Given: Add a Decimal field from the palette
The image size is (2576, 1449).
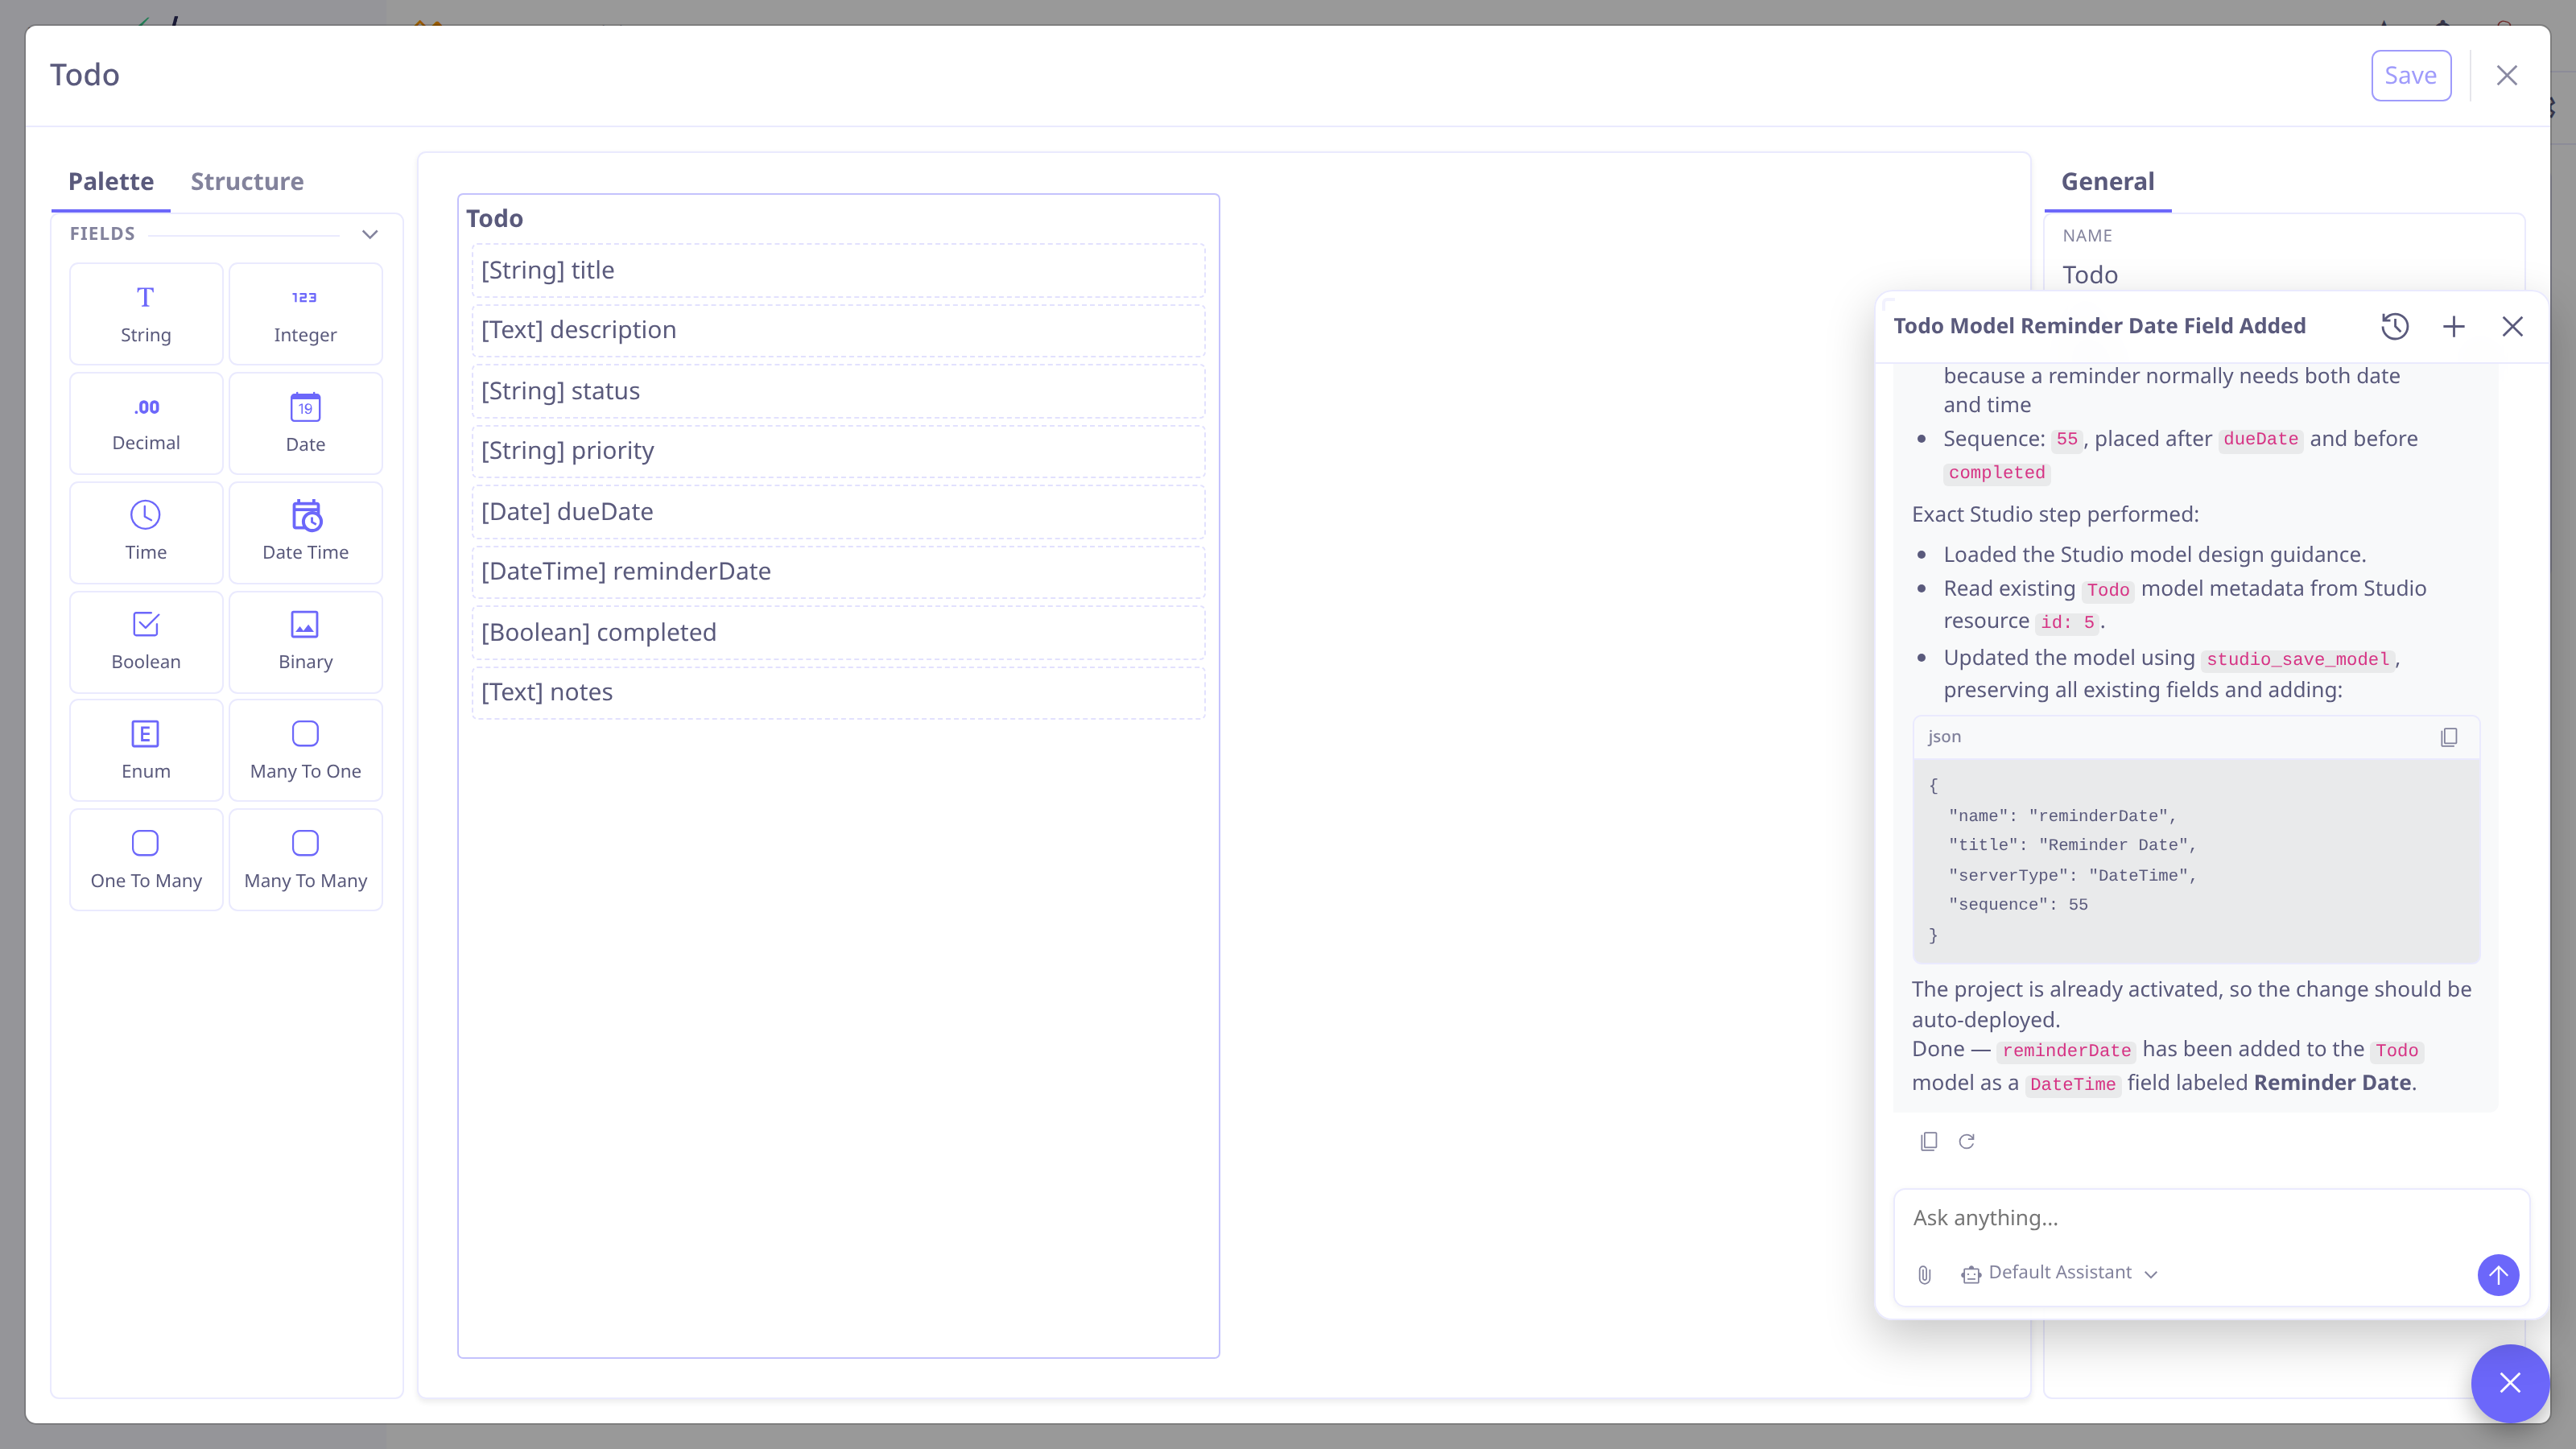Looking at the screenshot, I should click(146, 423).
